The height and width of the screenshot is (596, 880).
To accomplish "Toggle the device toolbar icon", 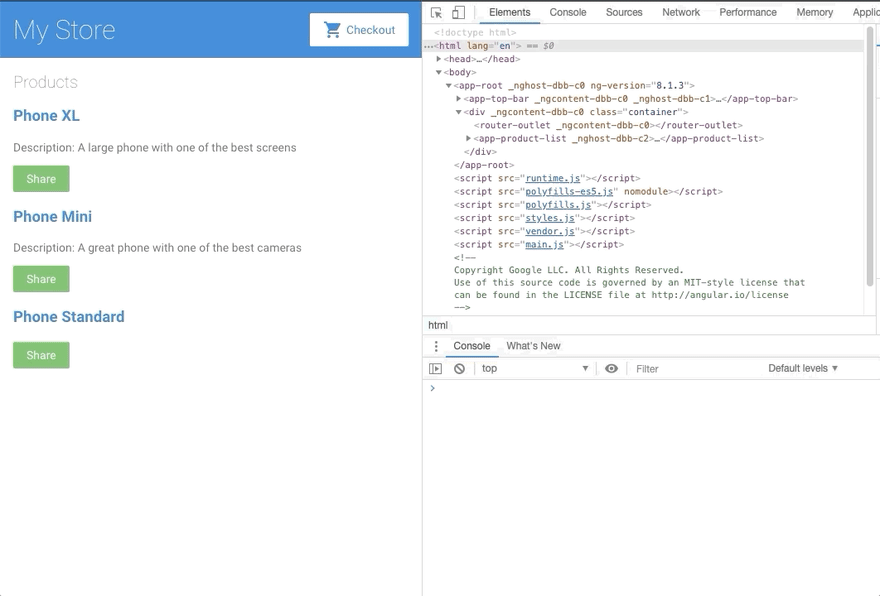I will tap(459, 12).
